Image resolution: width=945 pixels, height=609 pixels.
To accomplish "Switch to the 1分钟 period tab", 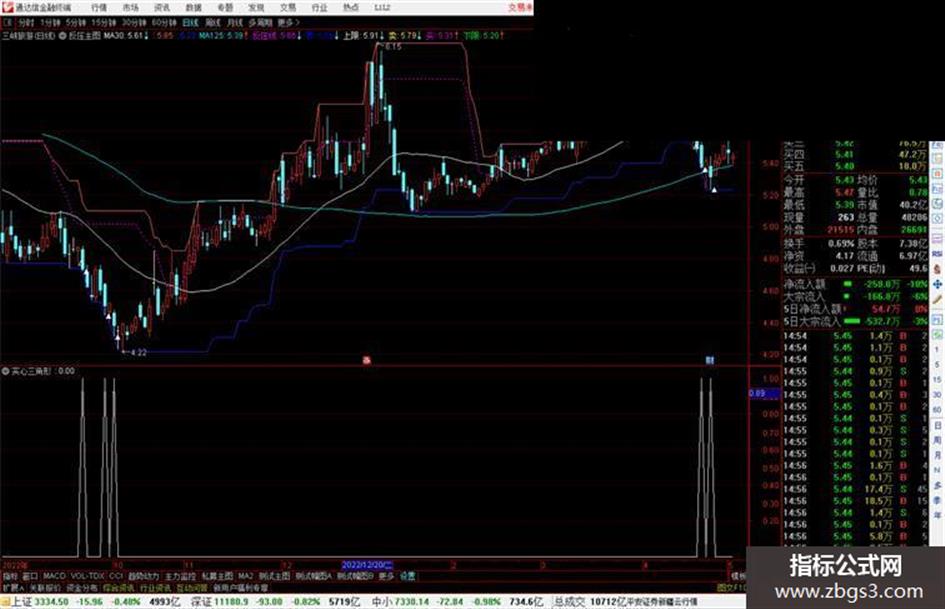I will coord(50,22).
